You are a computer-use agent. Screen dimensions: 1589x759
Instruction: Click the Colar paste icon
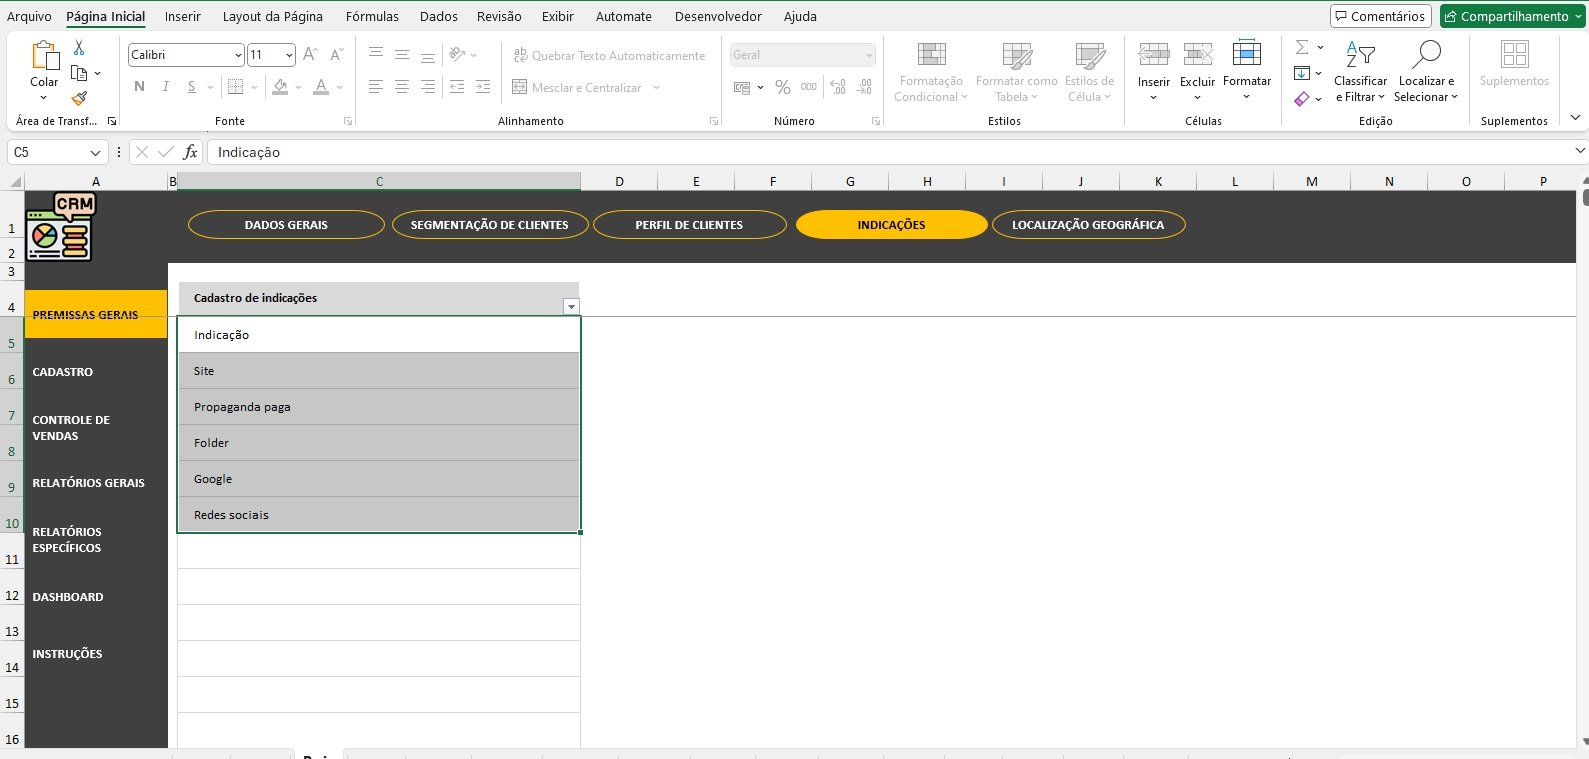[x=44, y=56]
